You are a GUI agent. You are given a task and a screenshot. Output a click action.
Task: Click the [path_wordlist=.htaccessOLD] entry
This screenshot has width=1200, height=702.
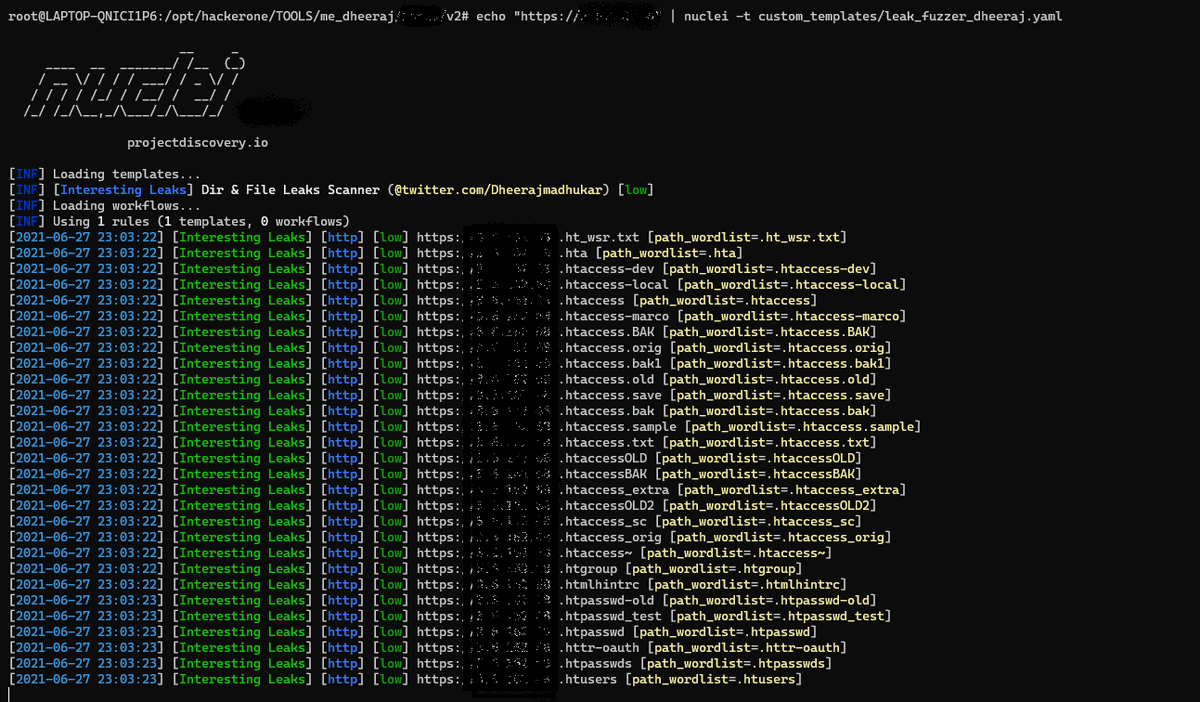[x=760, y=458]
